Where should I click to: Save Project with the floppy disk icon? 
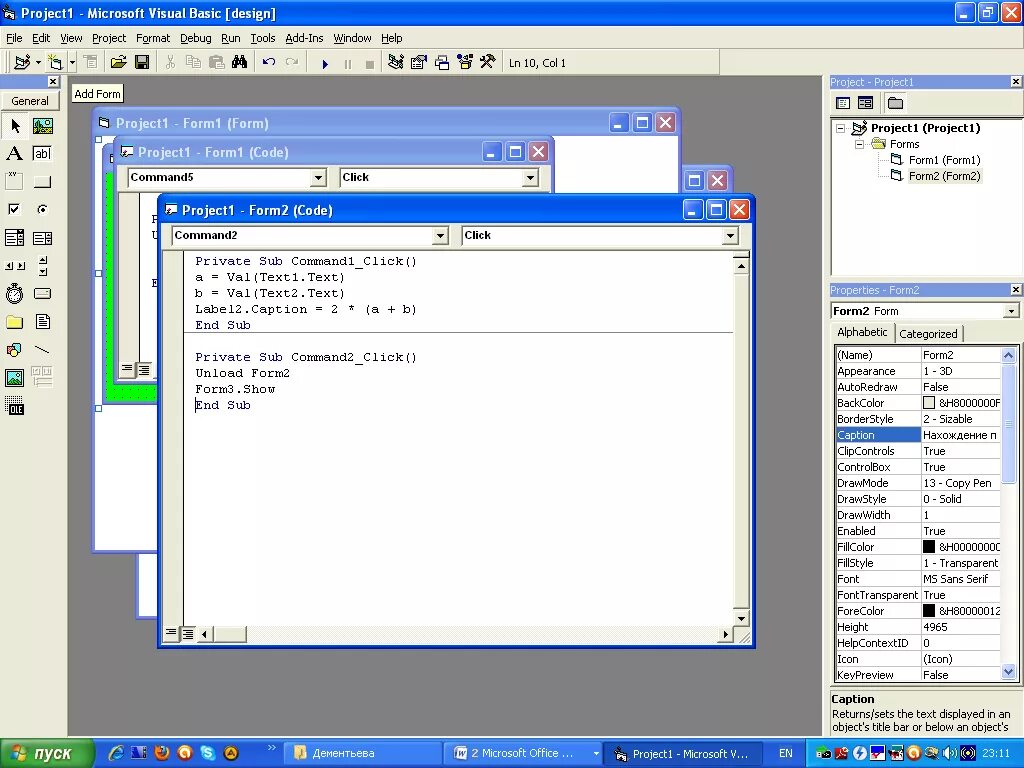tap(142, 63)
